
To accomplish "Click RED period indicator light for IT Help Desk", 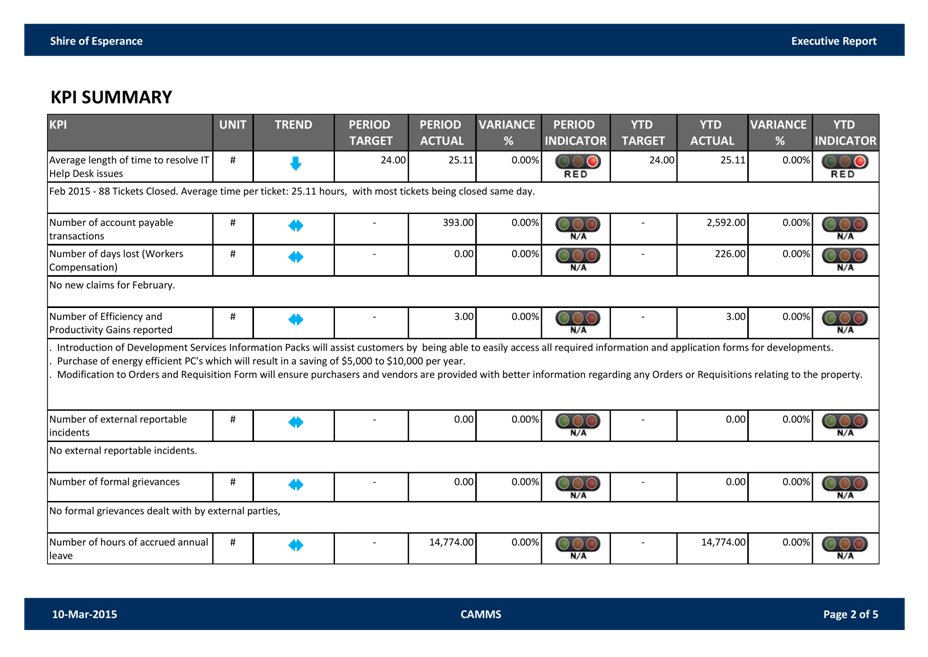I will coord(575,165).
